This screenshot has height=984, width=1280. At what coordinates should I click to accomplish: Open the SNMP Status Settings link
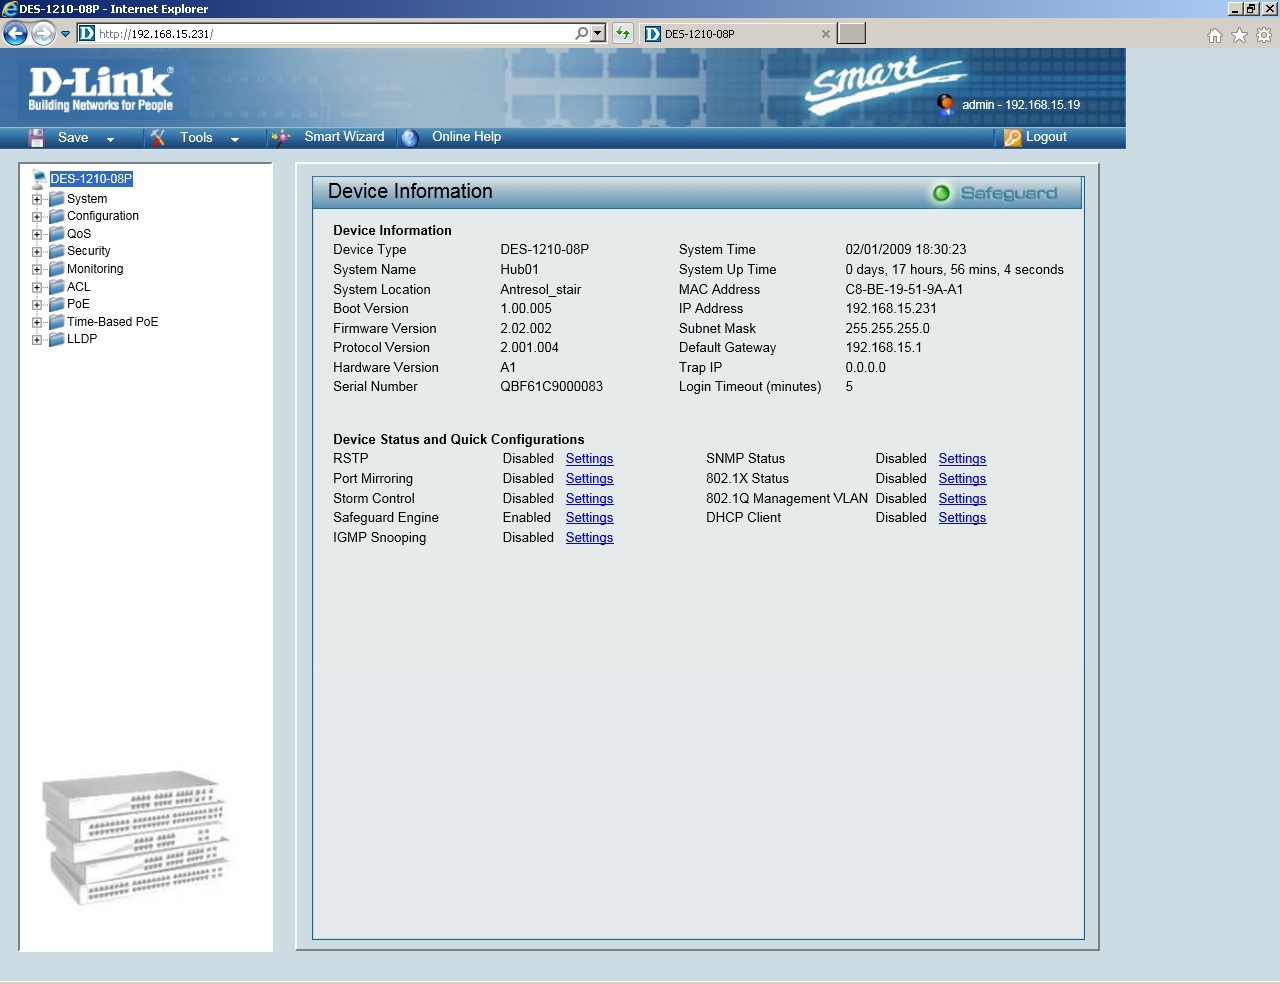click(962, 459)
